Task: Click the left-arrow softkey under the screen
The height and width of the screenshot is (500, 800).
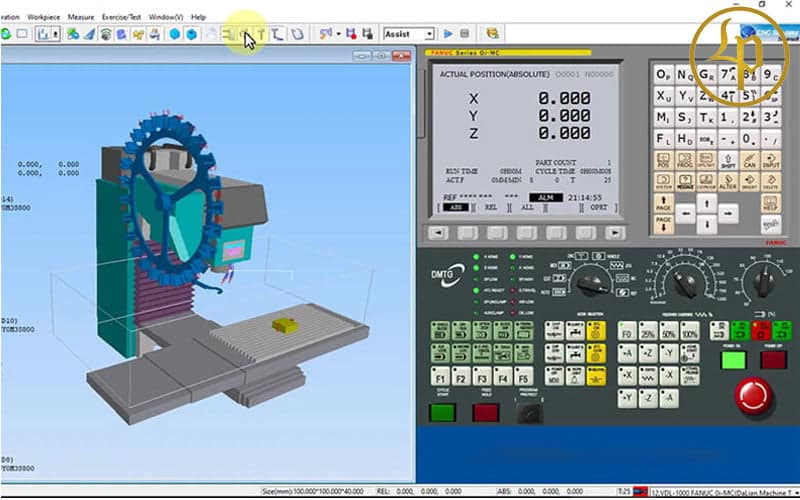Action: (x=438, y=233)
